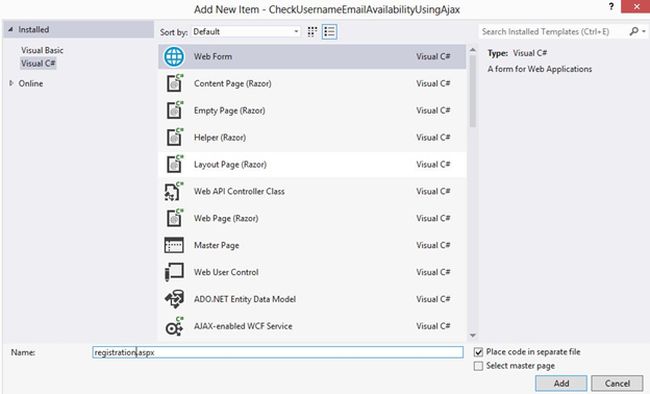Select 'Master Page' template text
The width and height of the screenshot is (650, 394).
216,245
